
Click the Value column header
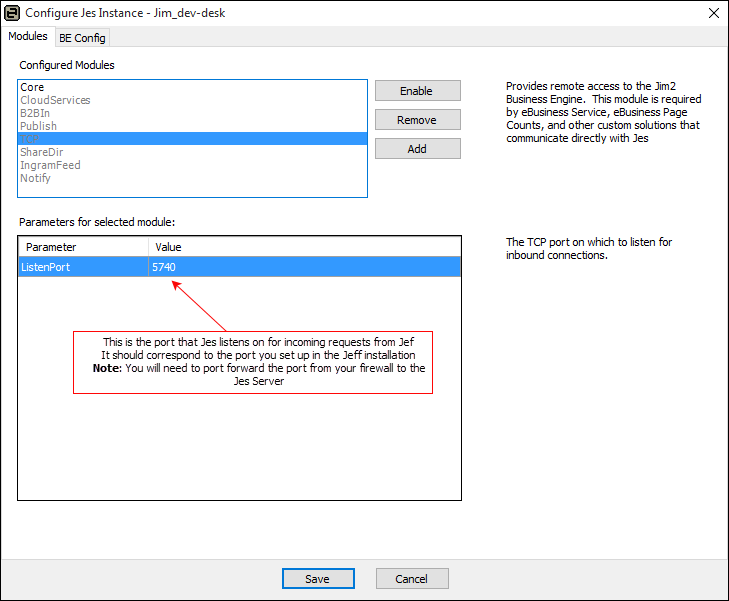tap(305, 247)
